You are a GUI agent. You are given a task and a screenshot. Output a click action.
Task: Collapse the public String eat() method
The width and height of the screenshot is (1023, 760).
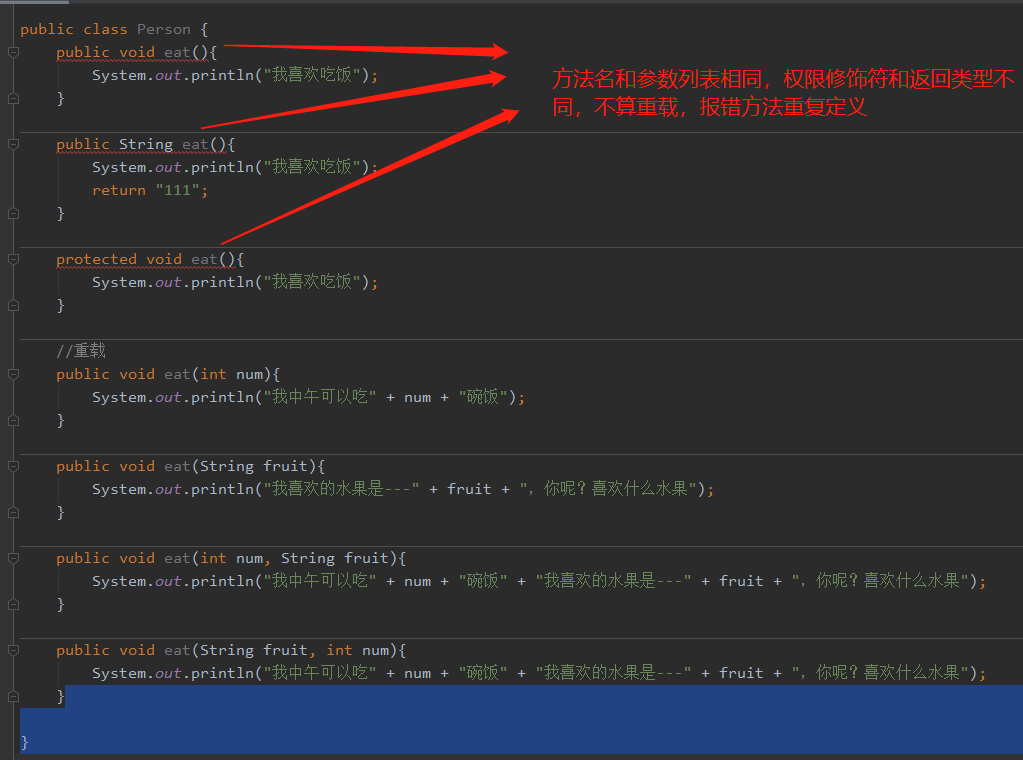click(13, 144)
